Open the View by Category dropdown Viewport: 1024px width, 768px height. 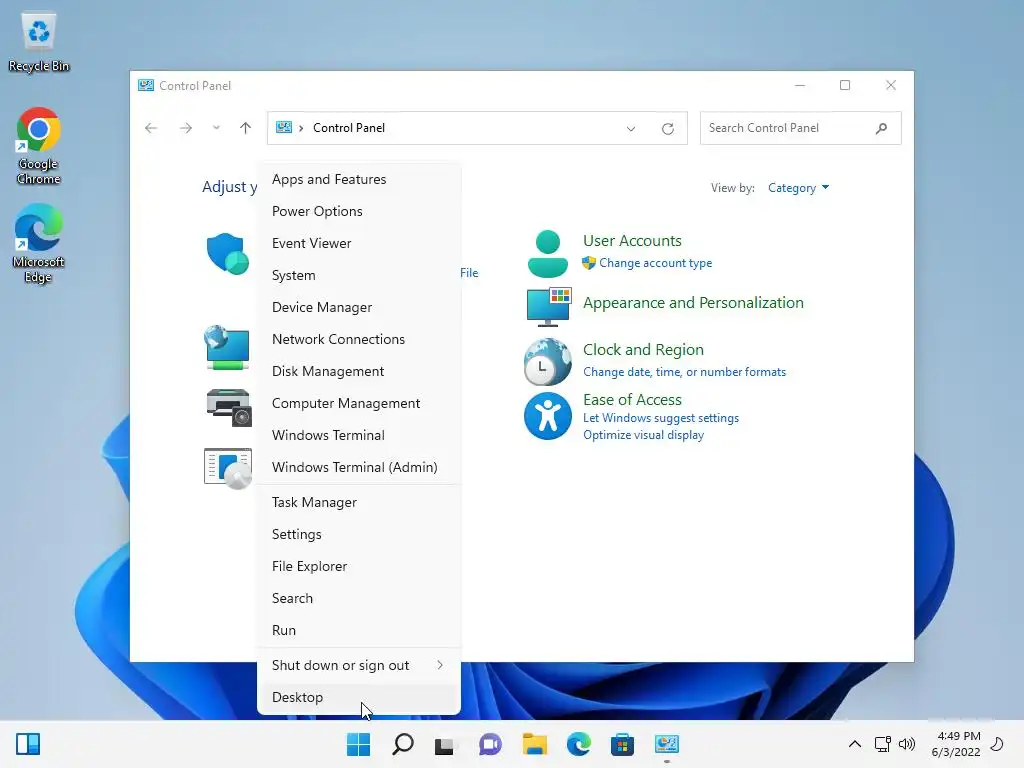(798, 188)
